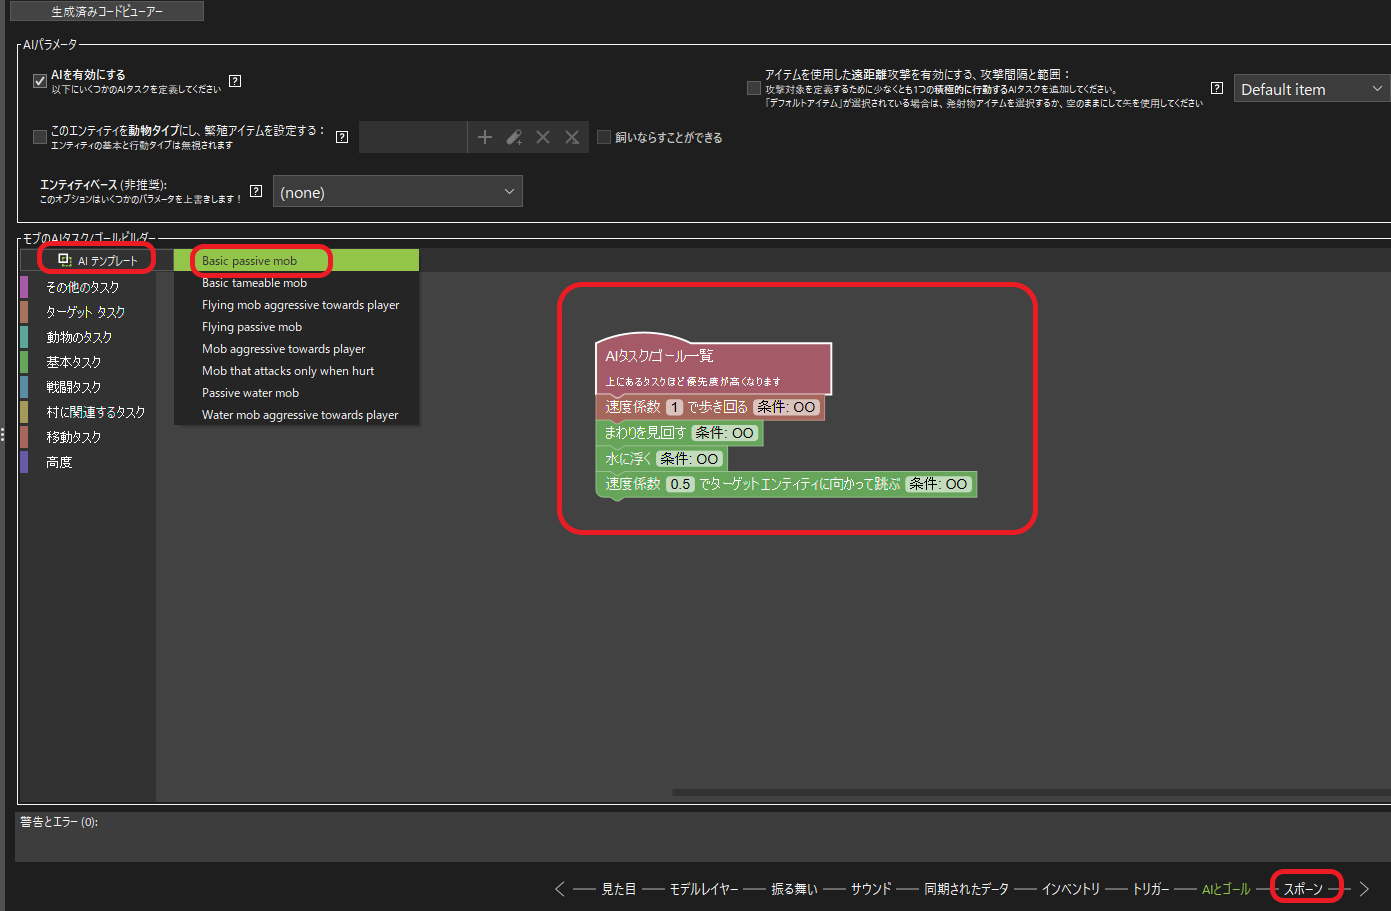
Task: Click help icon beside エンティティベース label
Action: pyautogui.click(x=256, y=191)
